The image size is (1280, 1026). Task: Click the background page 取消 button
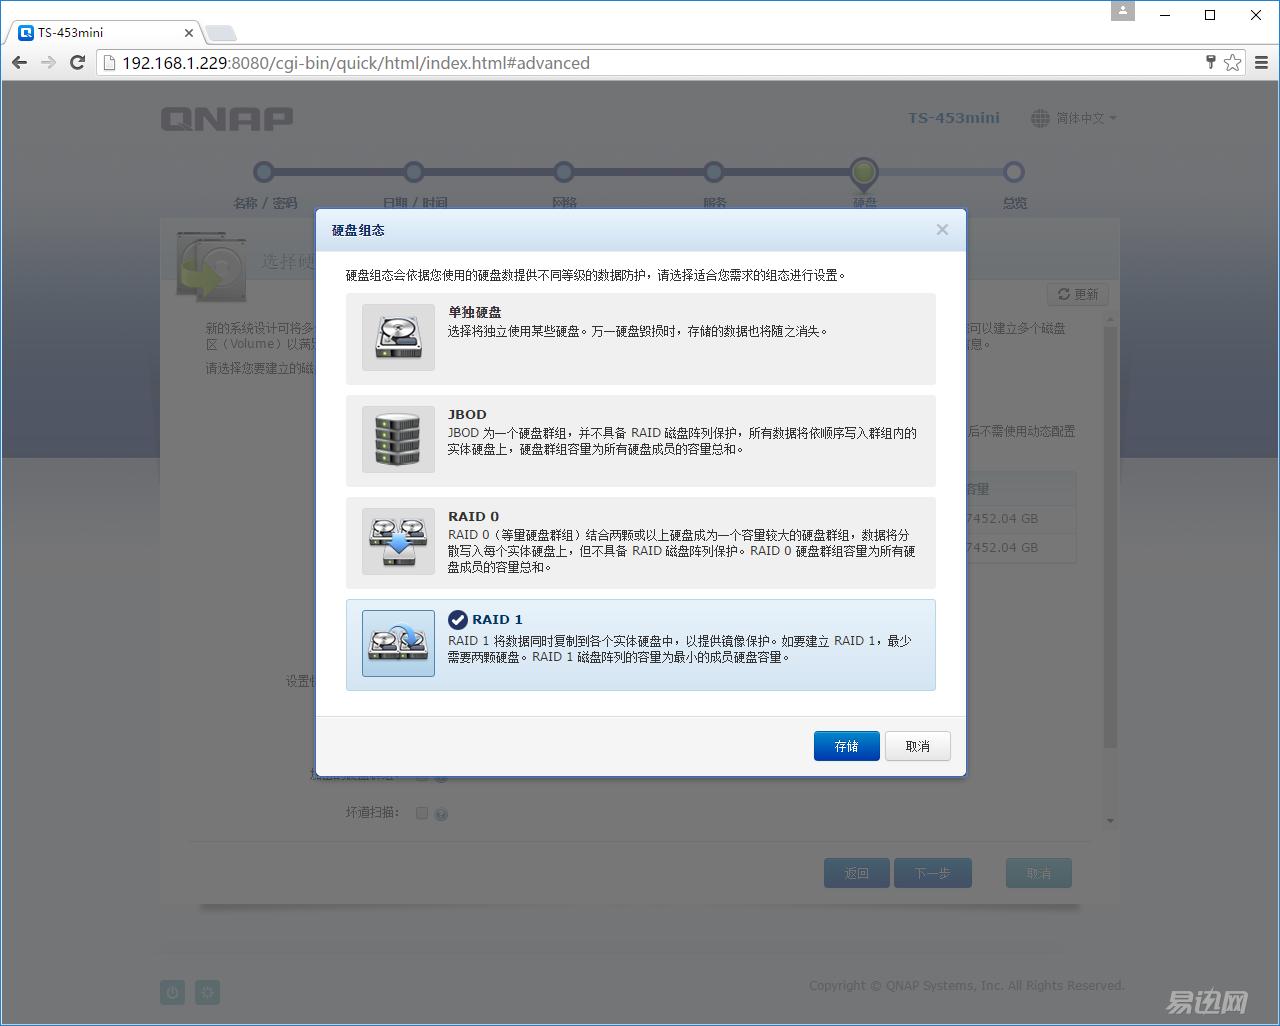tap(1039, 873)
